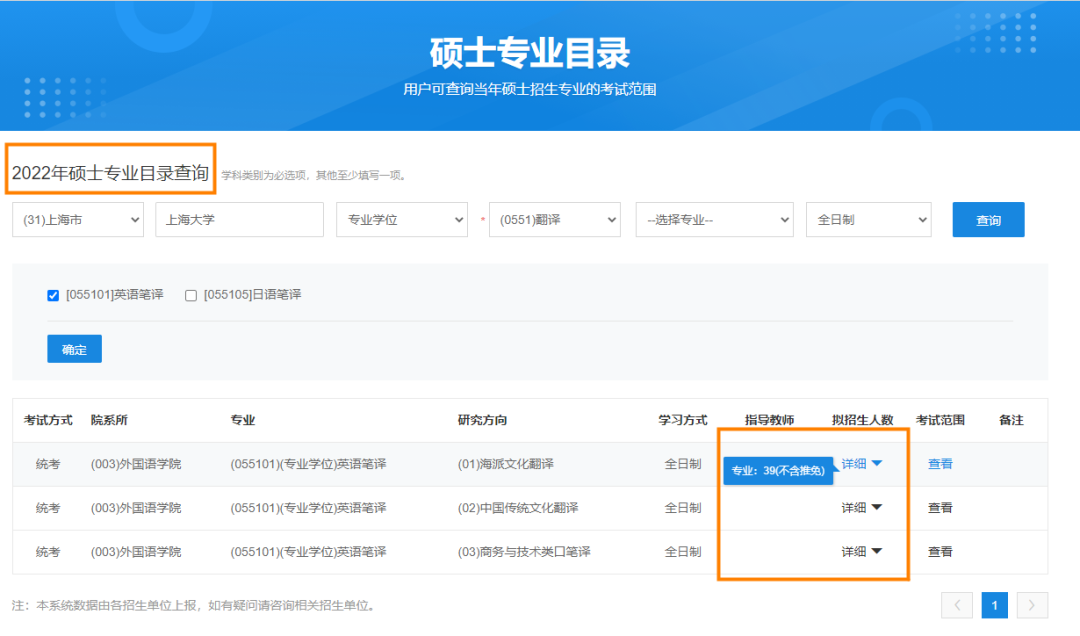Expand the (0551)翻译 subject dropdown
The height and width of the screenshot is (636, 1080).
tap(555, 220)
